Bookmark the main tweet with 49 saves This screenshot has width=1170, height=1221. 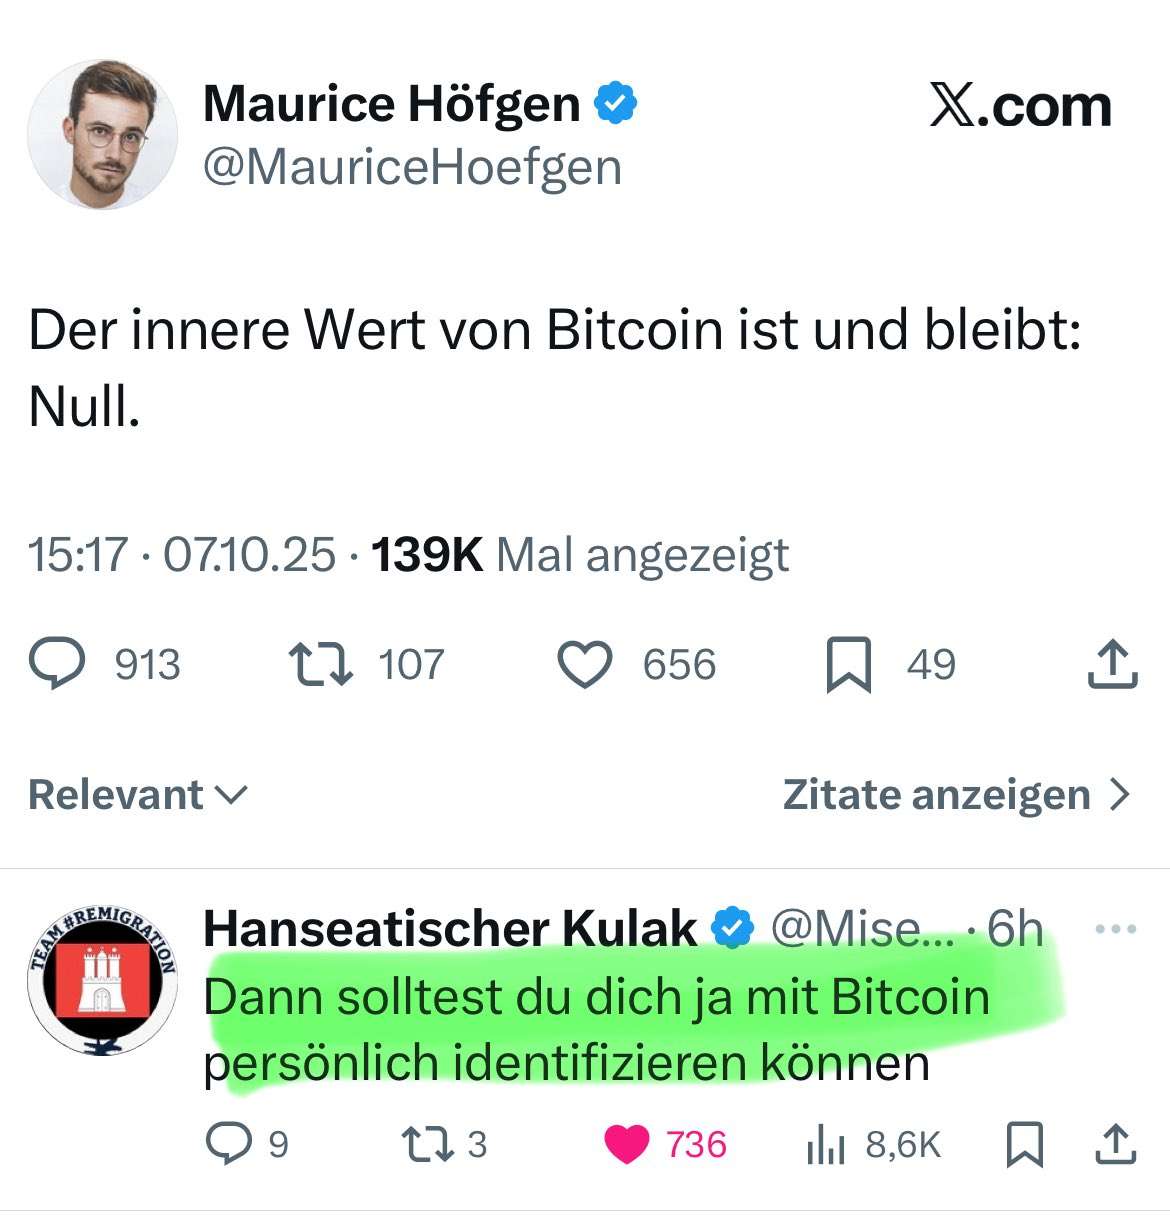pyautogui.click(x=849, y=666)
